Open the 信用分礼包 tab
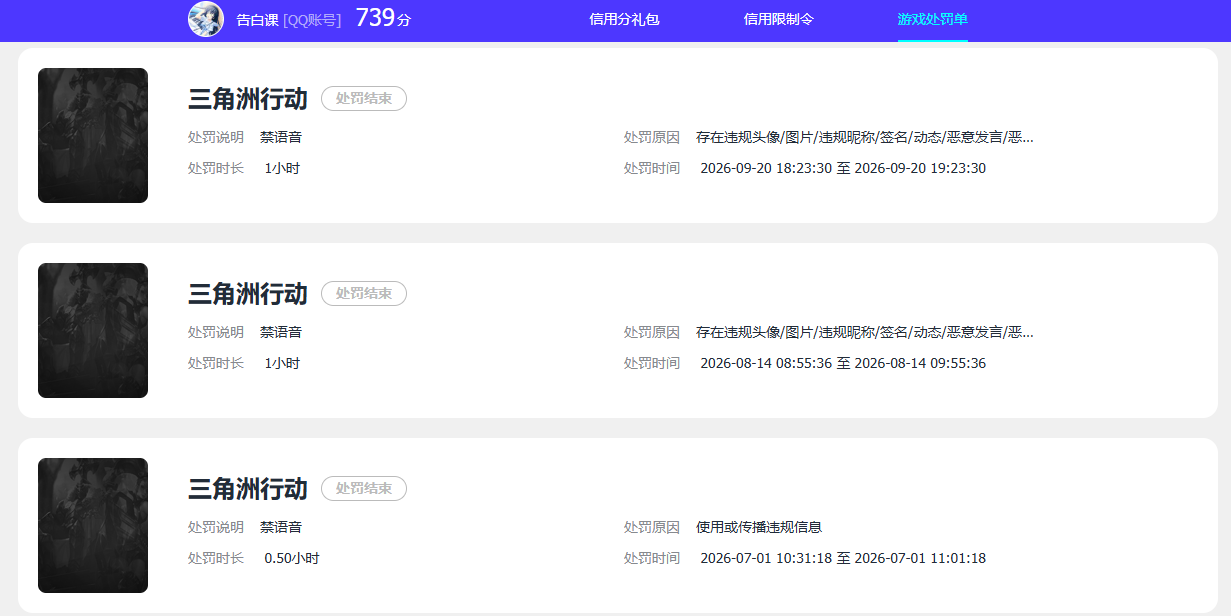The height and width of the screenshot is (616, 1231). click(x=624, y=19)
